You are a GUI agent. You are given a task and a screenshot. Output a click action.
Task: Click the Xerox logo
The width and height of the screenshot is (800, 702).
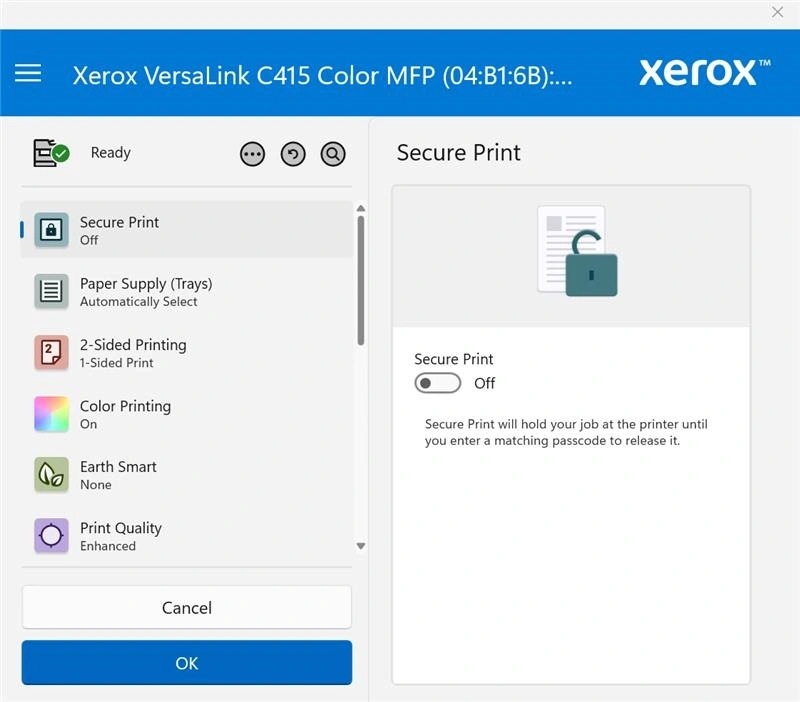705,72
